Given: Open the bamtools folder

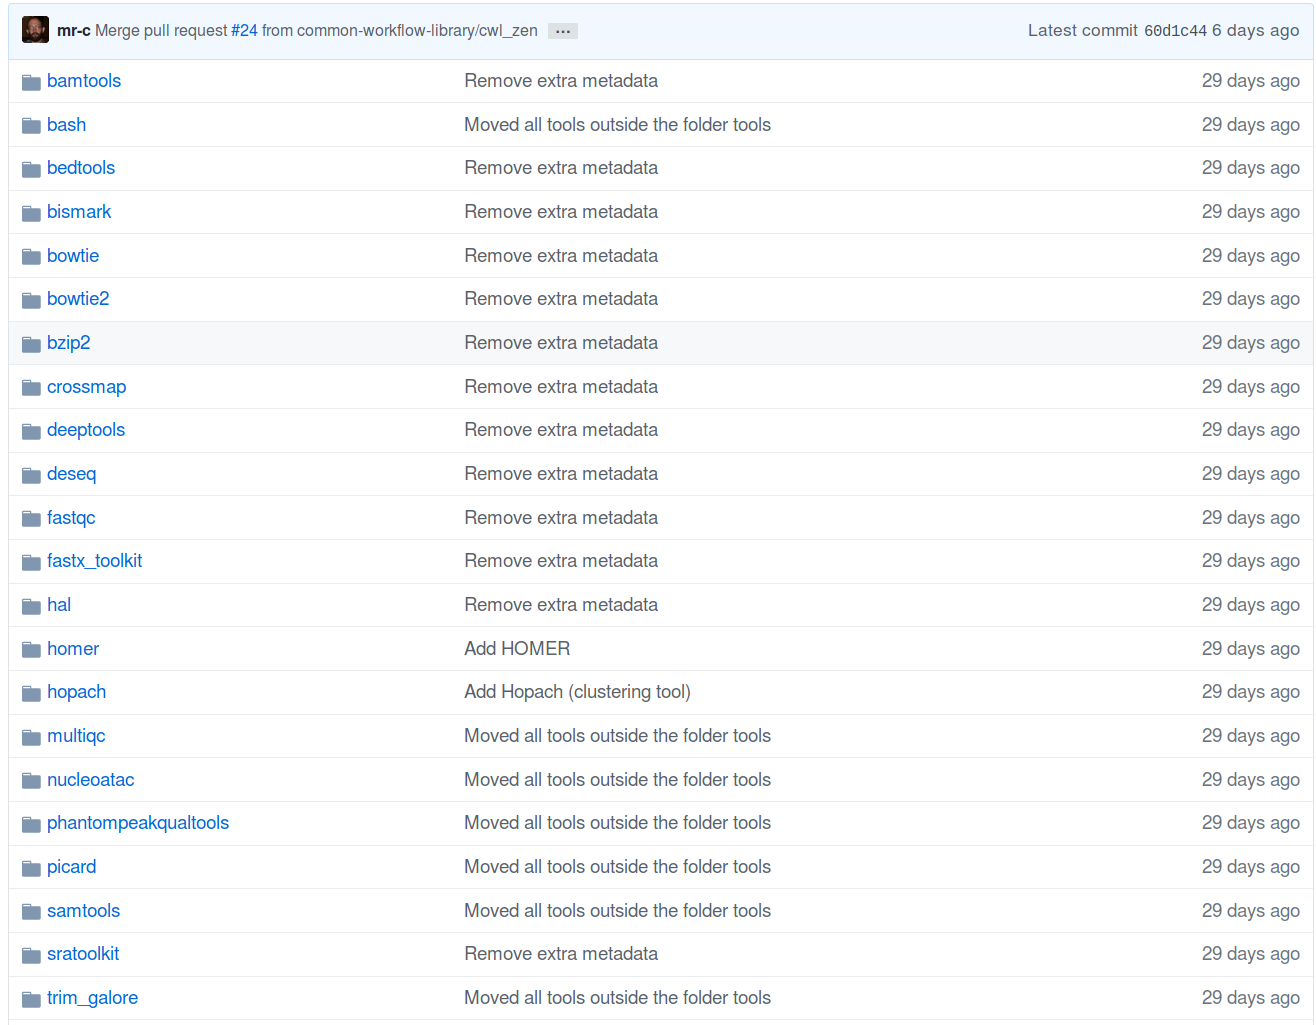Looking at the screenshot, I should tap(84, 81).
